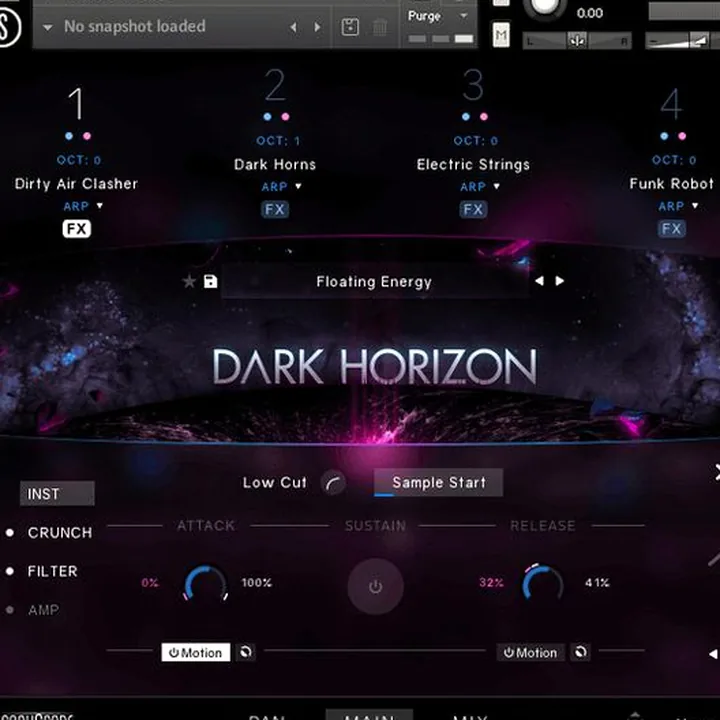Adjust the Sample Start control
This screenshot has height=720, width=720.
439,483
